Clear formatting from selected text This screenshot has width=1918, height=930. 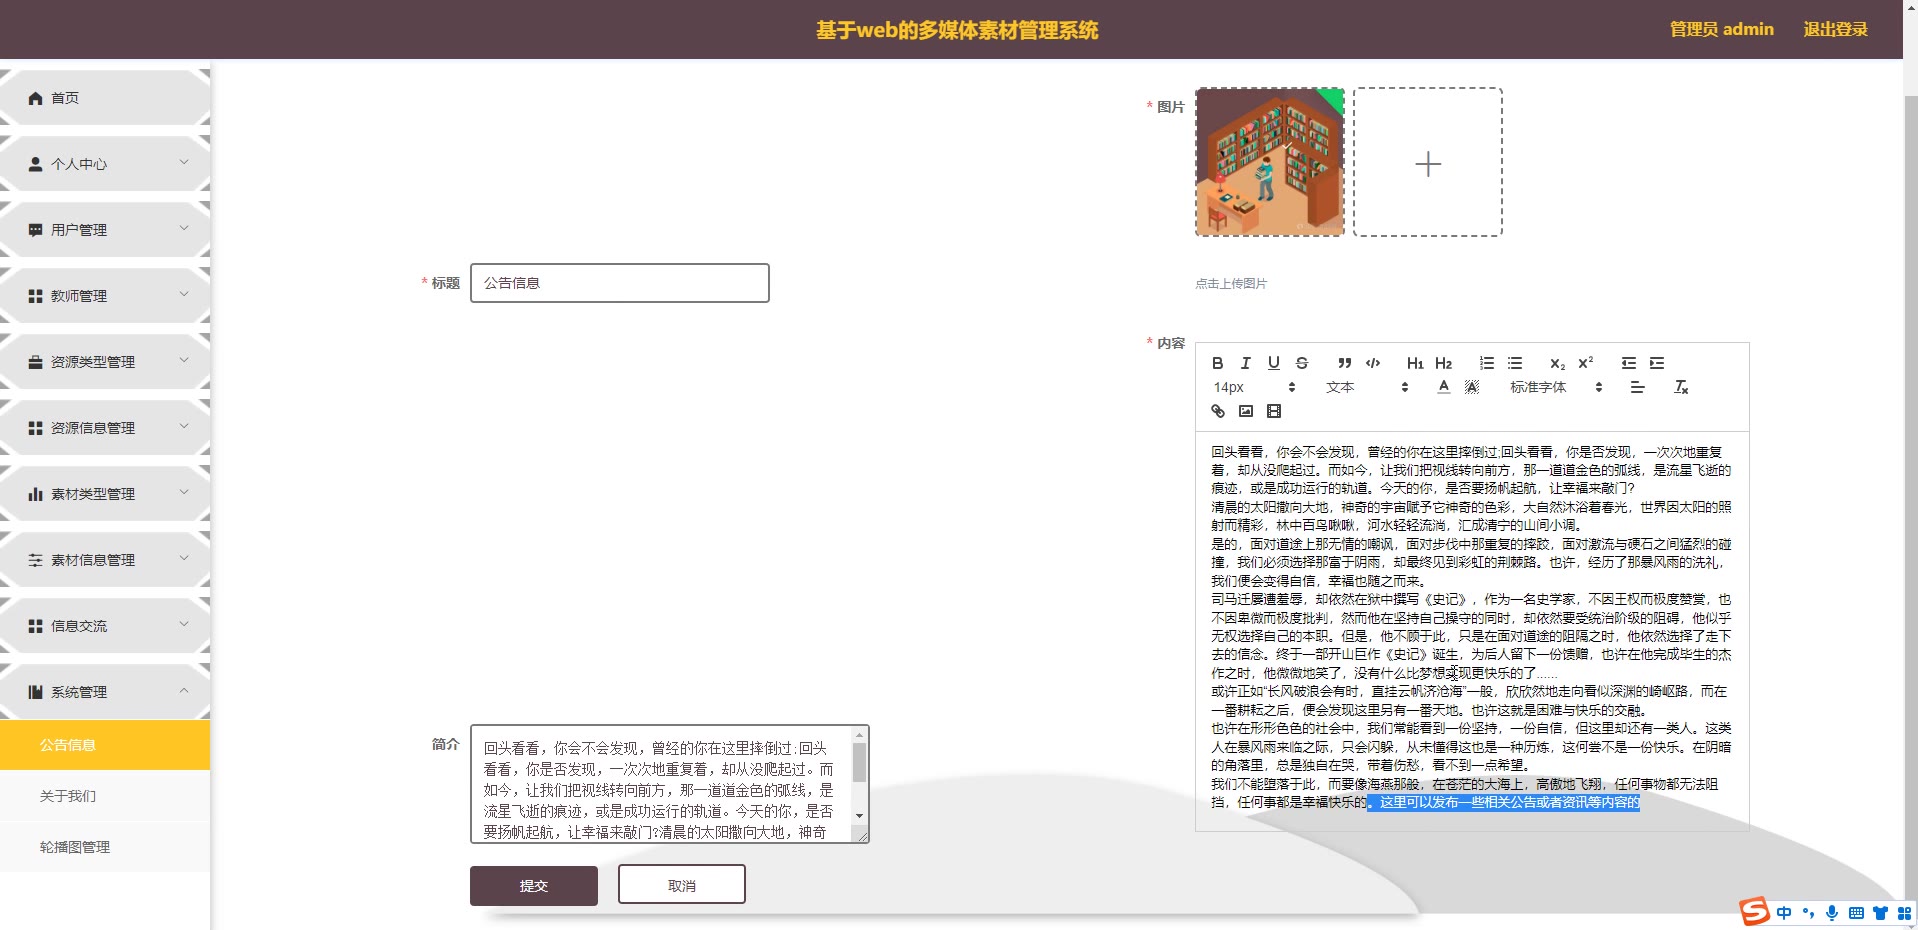coord(1681,387)
